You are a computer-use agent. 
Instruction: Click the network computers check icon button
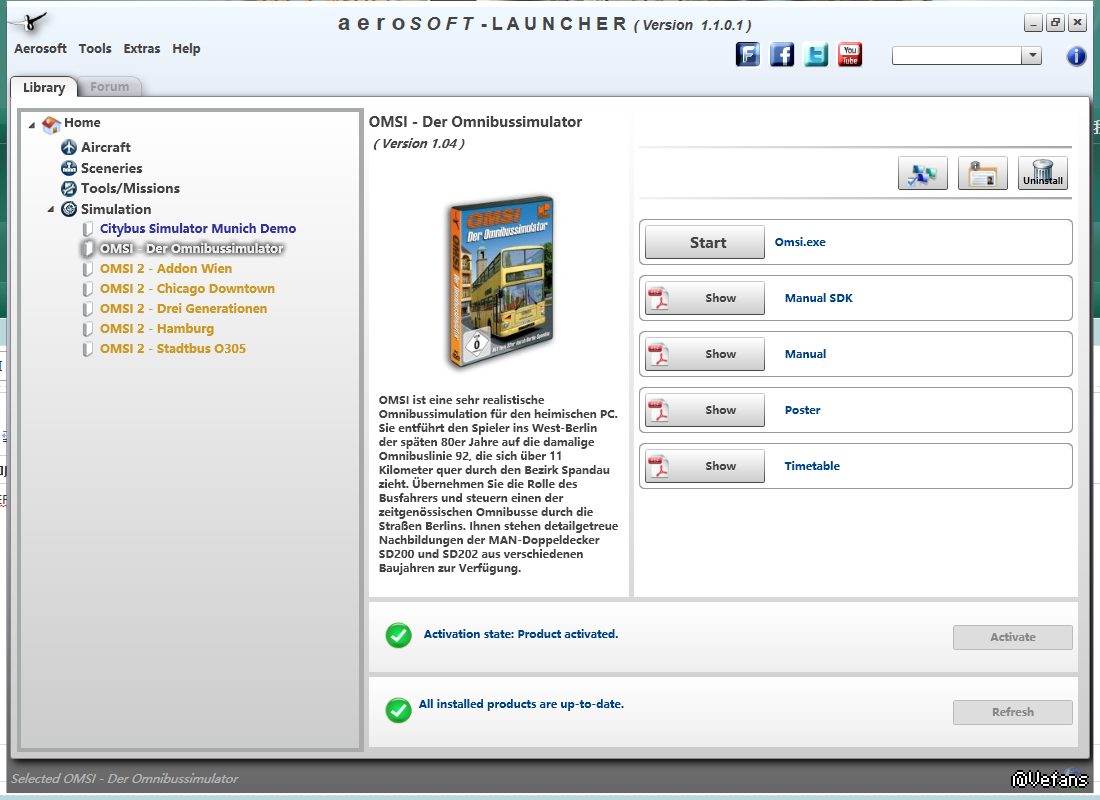click(923, 173)
